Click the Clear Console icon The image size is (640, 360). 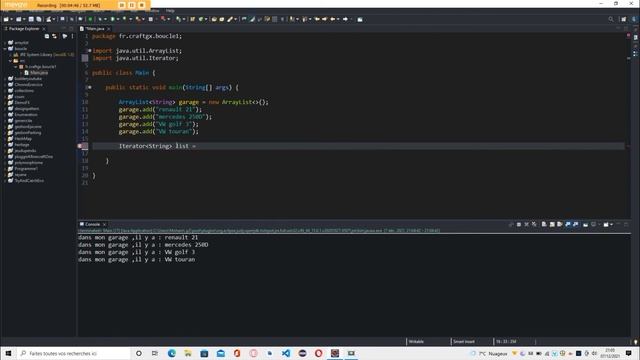tap(544, 224)
